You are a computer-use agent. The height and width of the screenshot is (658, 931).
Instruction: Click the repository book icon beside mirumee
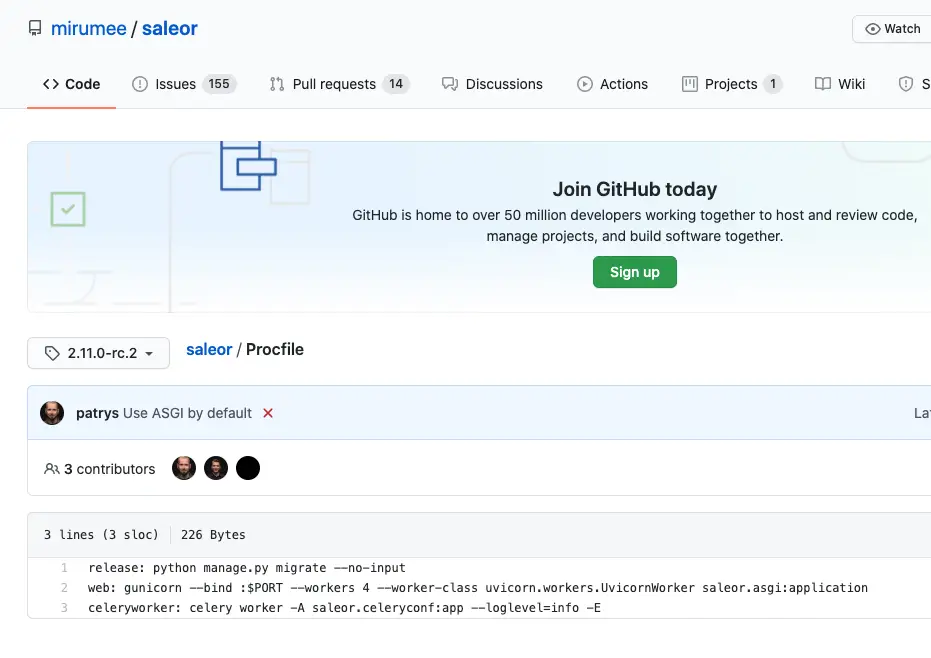click(35, 29)
